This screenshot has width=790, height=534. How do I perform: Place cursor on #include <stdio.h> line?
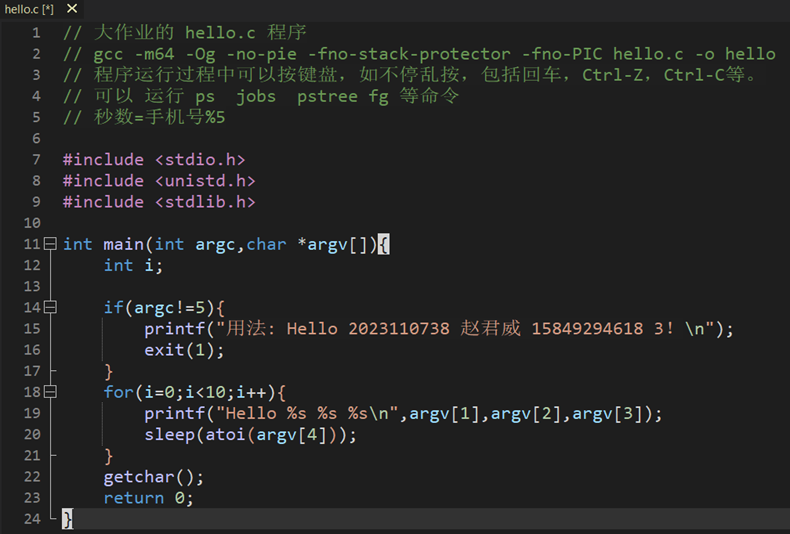pyautogui.click(x=154, y=160)
